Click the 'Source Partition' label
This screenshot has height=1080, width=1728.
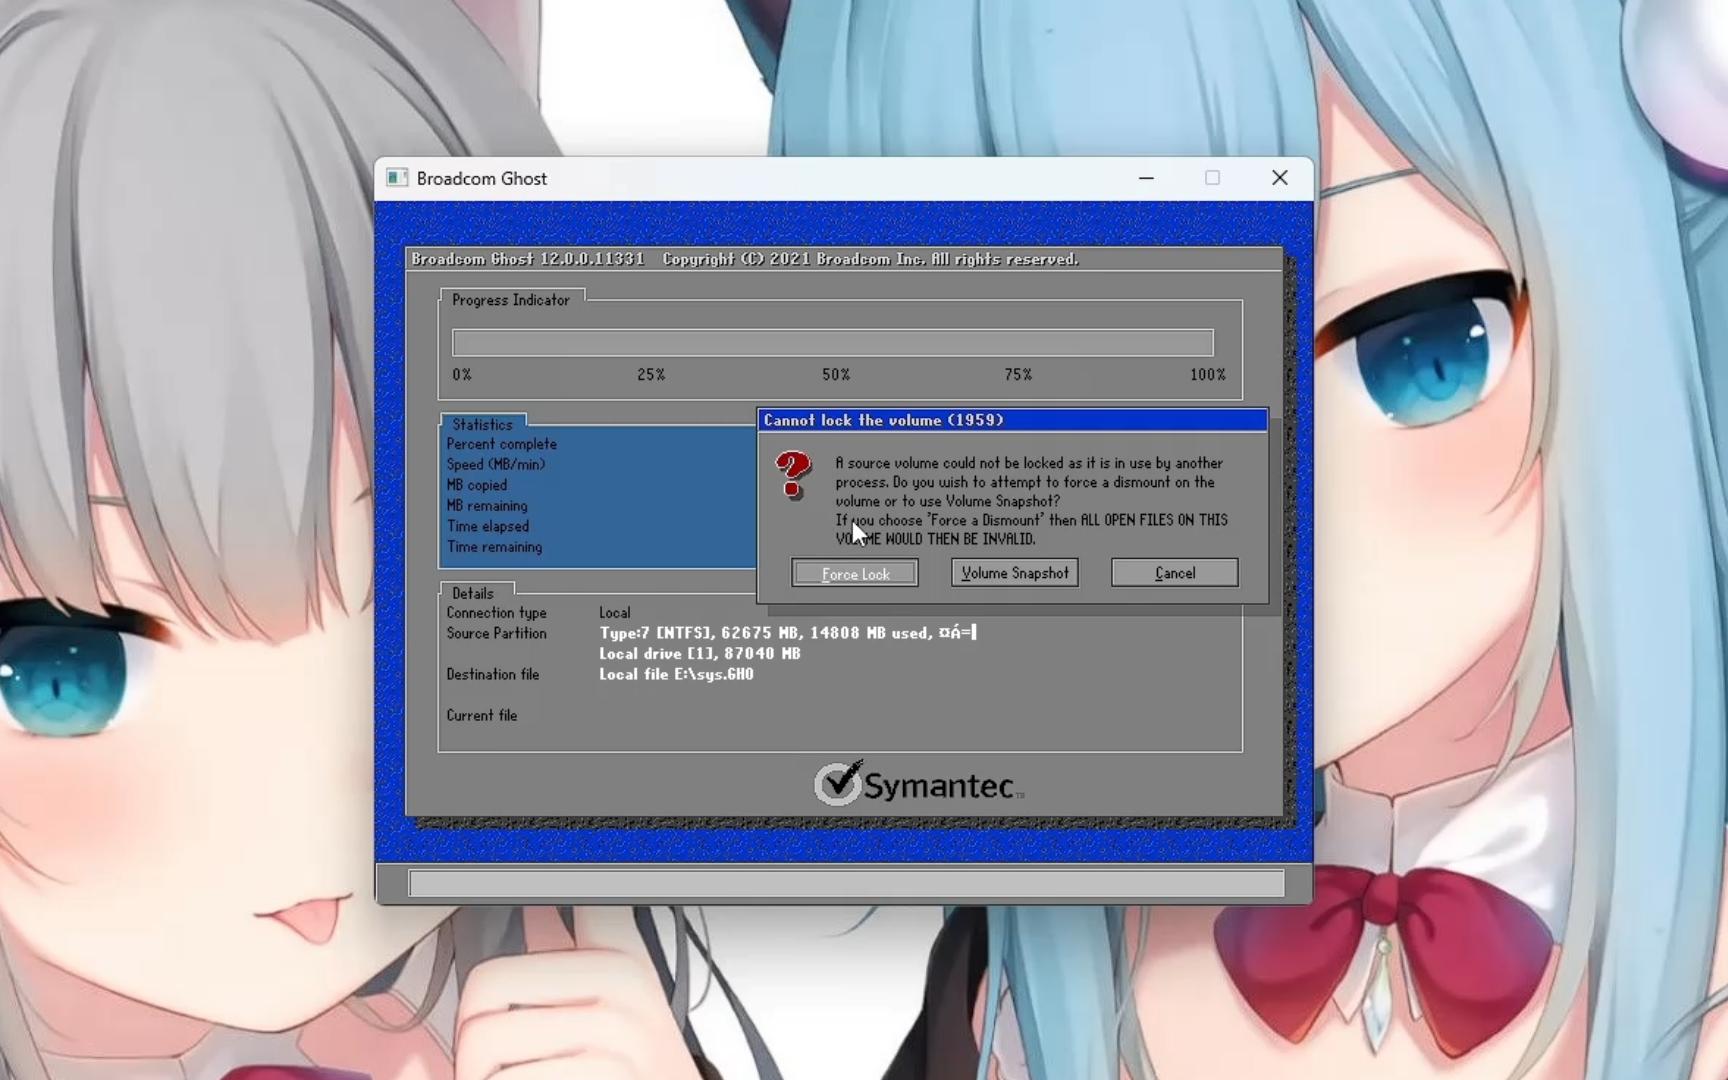click(x=496, y=634)
